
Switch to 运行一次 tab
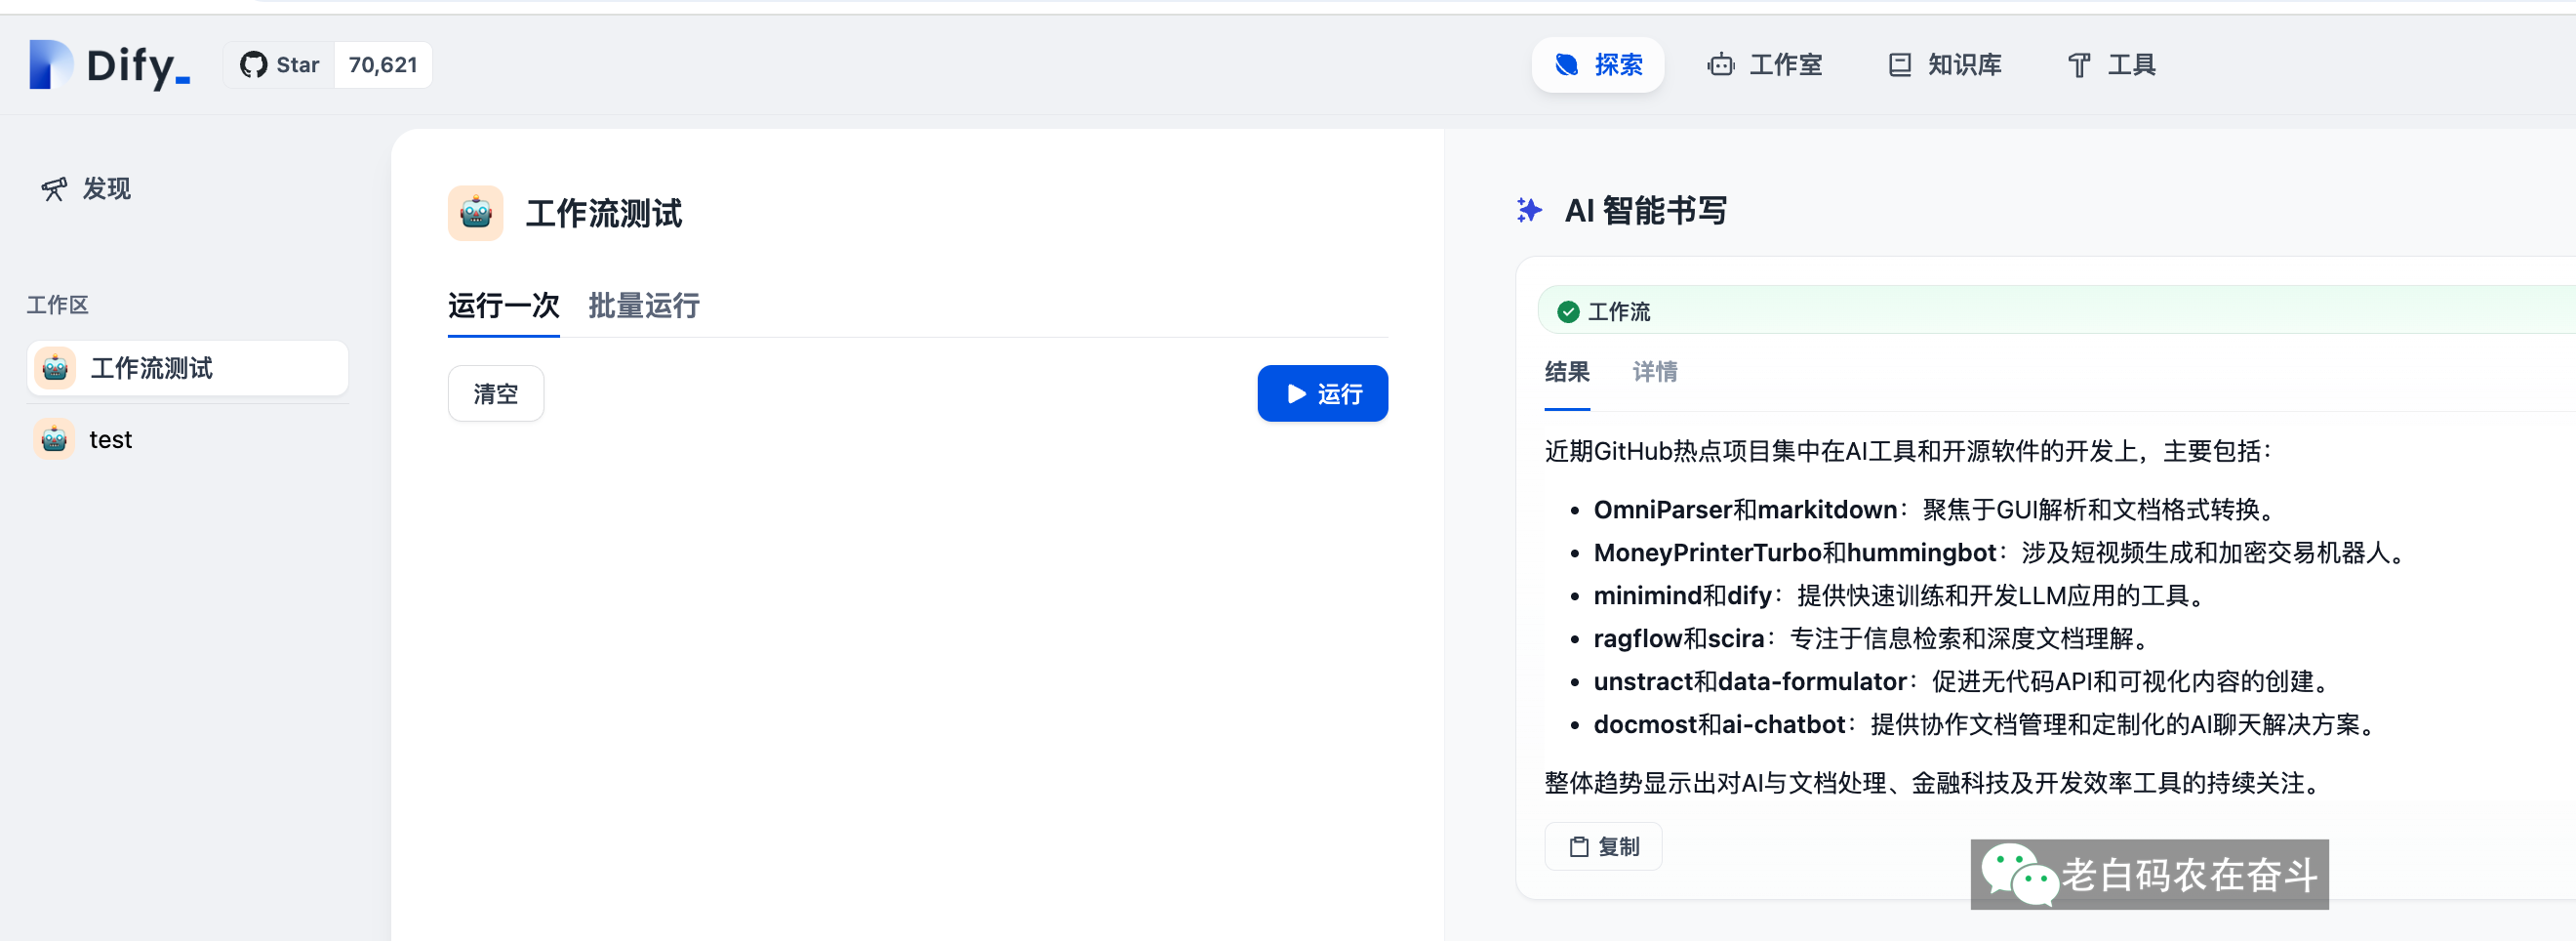pos(503,306)
